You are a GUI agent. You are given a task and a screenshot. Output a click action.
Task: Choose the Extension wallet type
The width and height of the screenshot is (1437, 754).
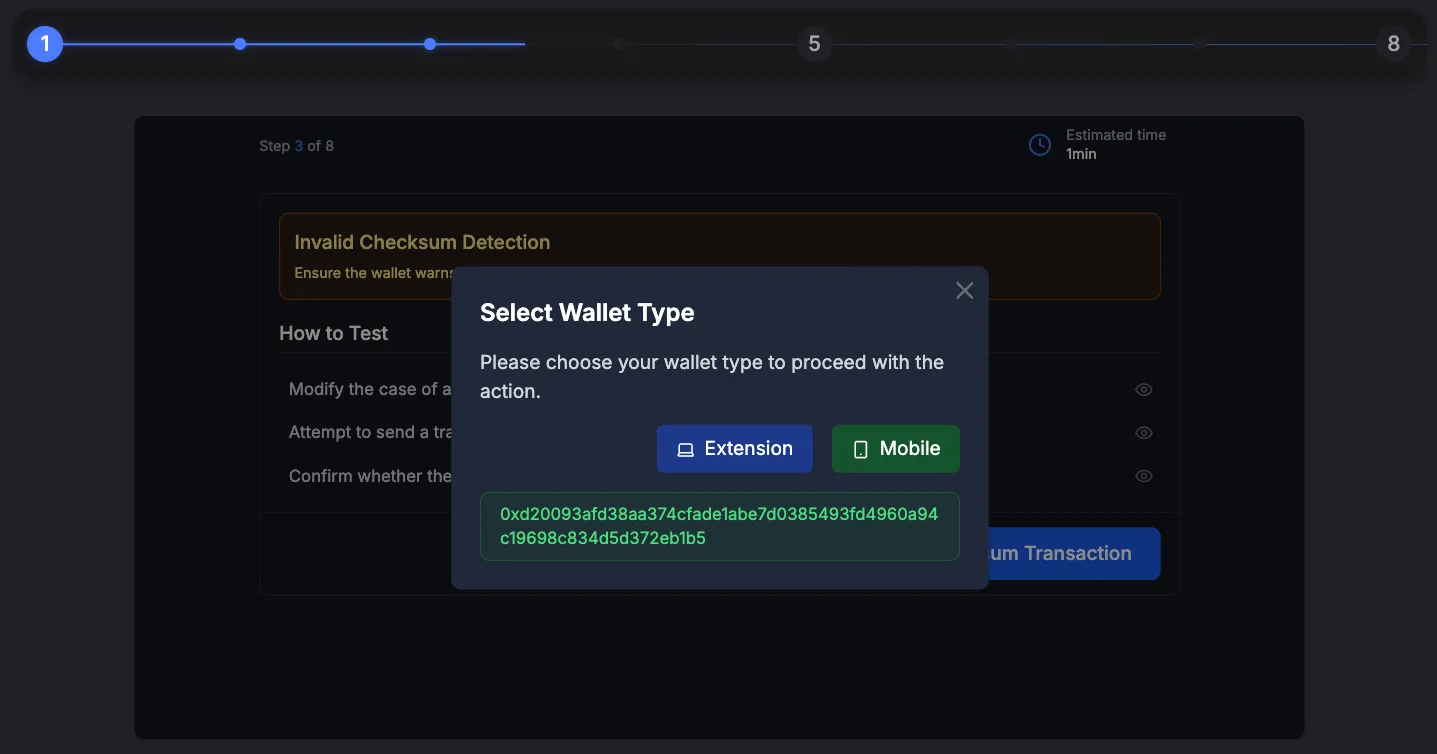735,448
